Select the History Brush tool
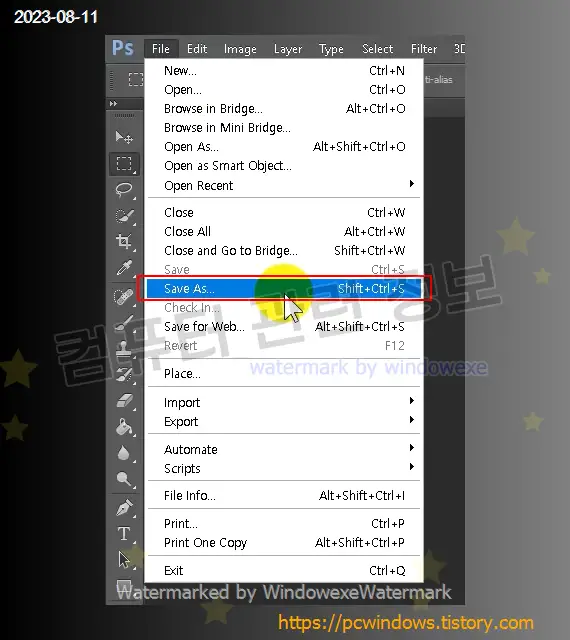The image size is (570, 640). pos(124,375)
